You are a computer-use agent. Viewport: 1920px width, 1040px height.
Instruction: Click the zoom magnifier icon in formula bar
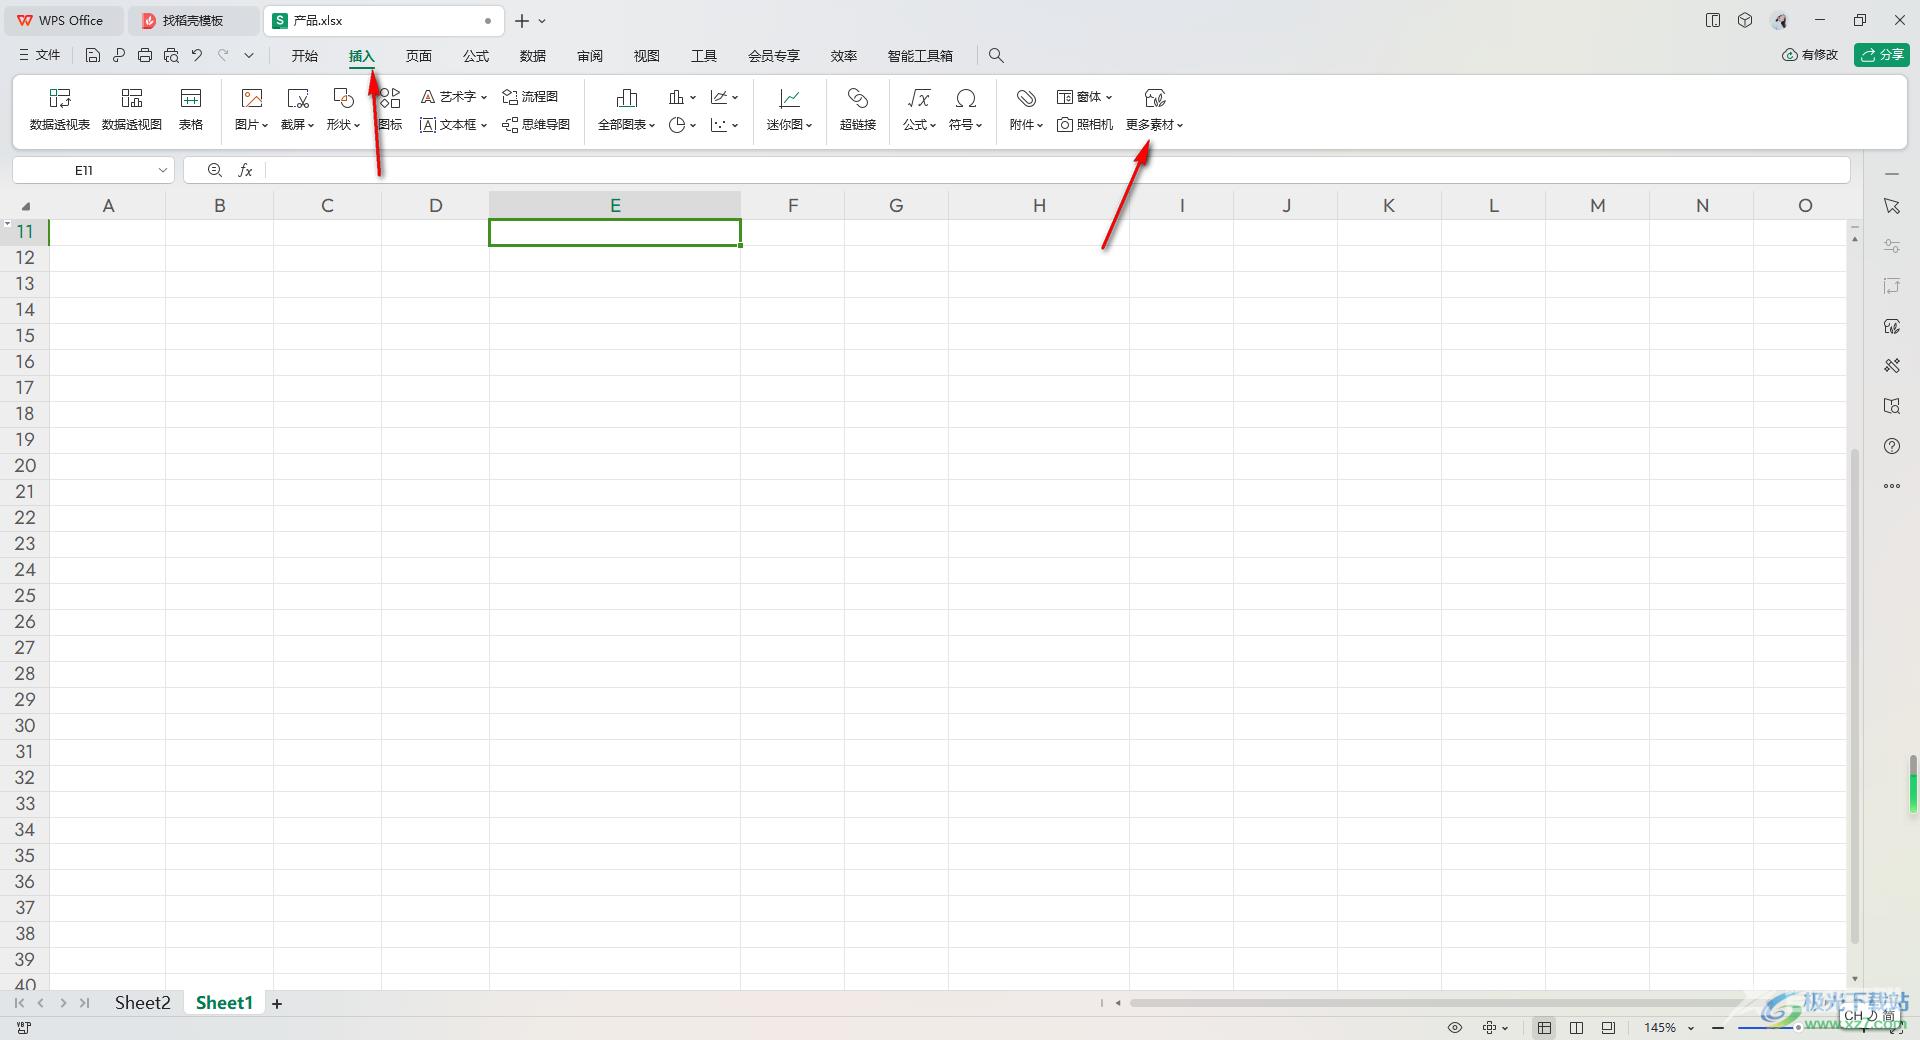pos(215,170)
